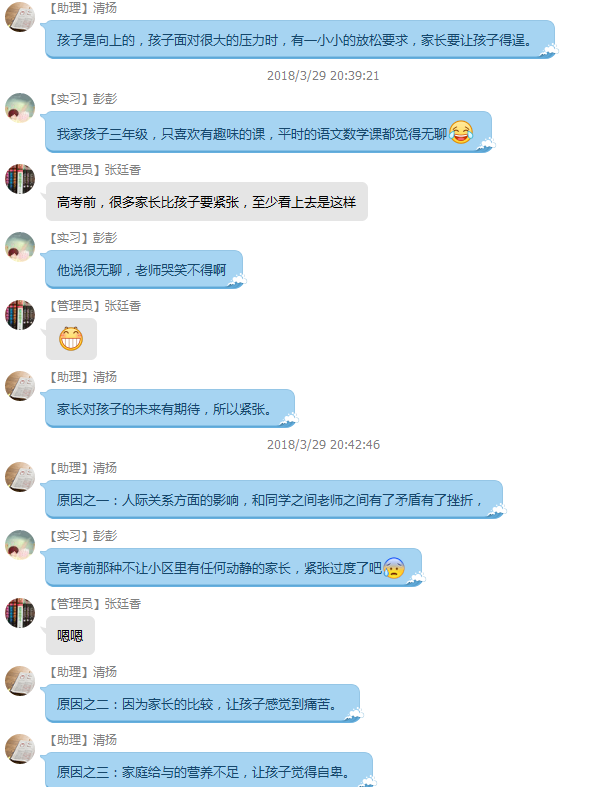Select the 嗯嗯 message bubble

point(70,635)
